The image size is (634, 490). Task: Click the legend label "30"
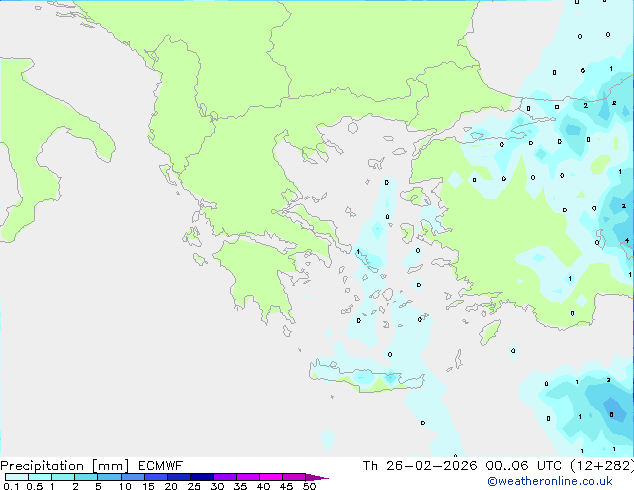pyautogui.click(x=217, y=486)
